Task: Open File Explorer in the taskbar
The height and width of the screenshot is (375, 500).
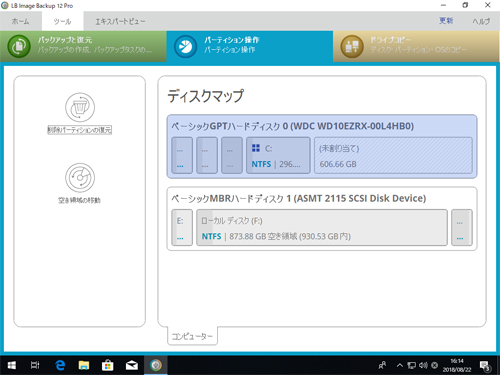Action: pyautogui.click(x=84, y=365)
